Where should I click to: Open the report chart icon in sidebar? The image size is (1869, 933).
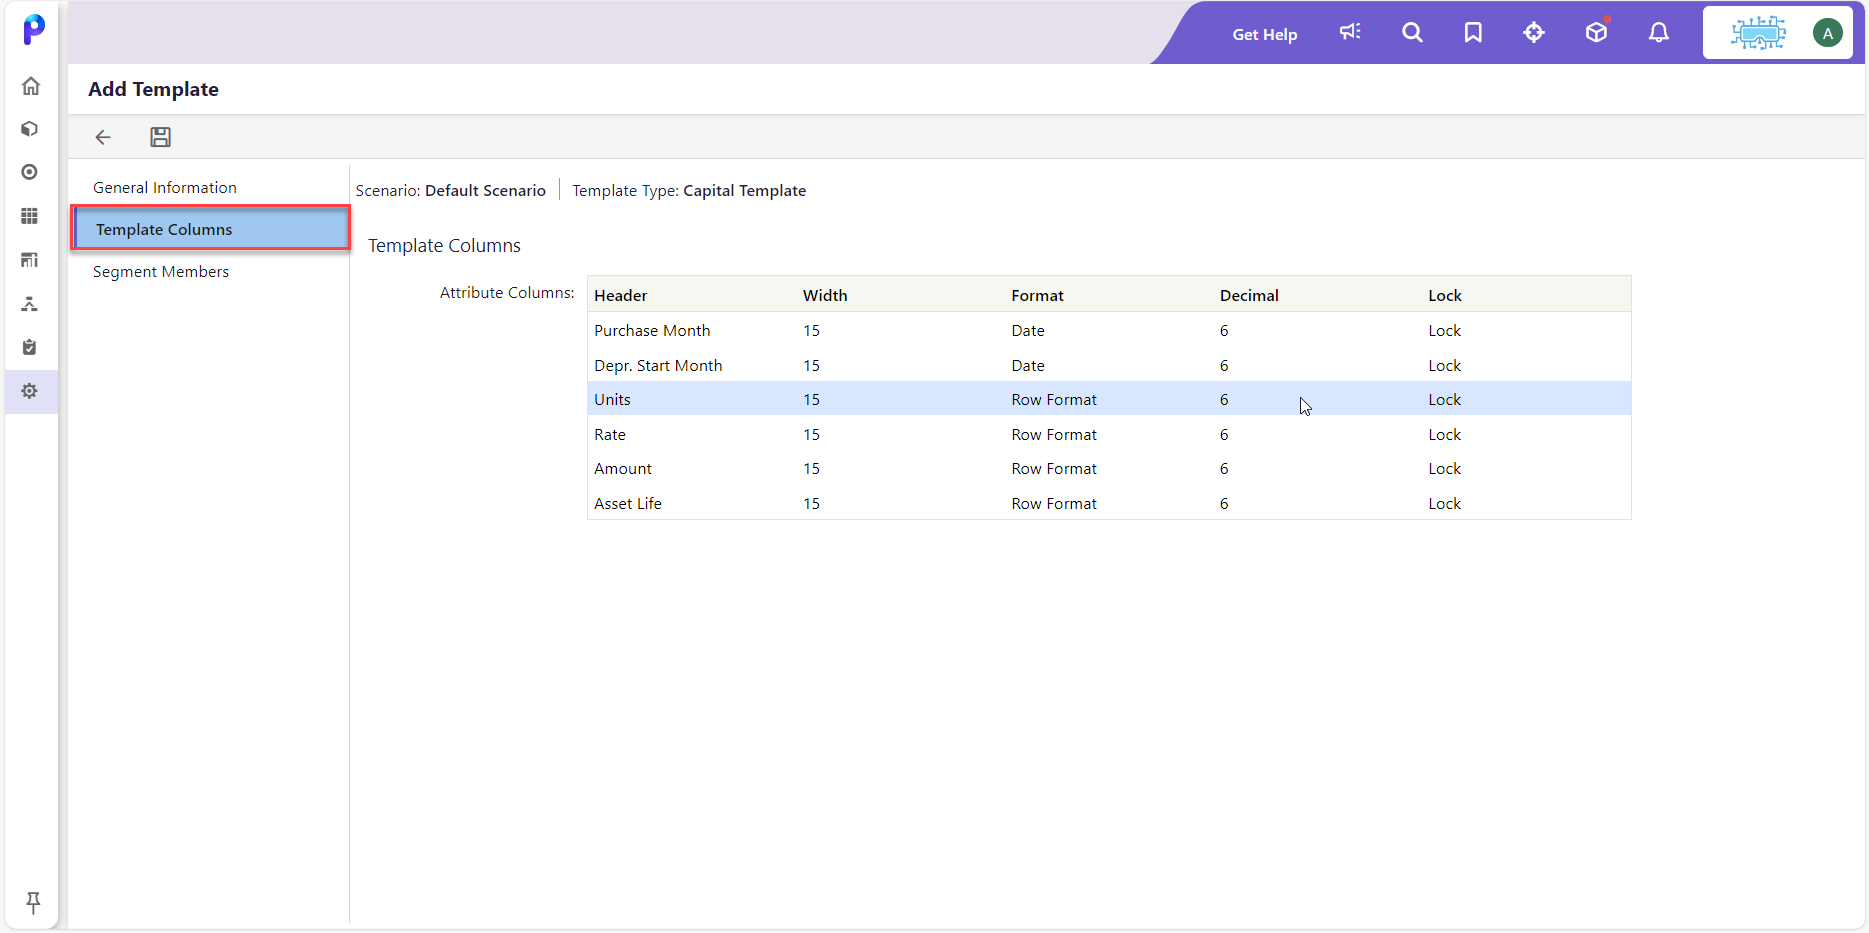(x=30, y=260)
